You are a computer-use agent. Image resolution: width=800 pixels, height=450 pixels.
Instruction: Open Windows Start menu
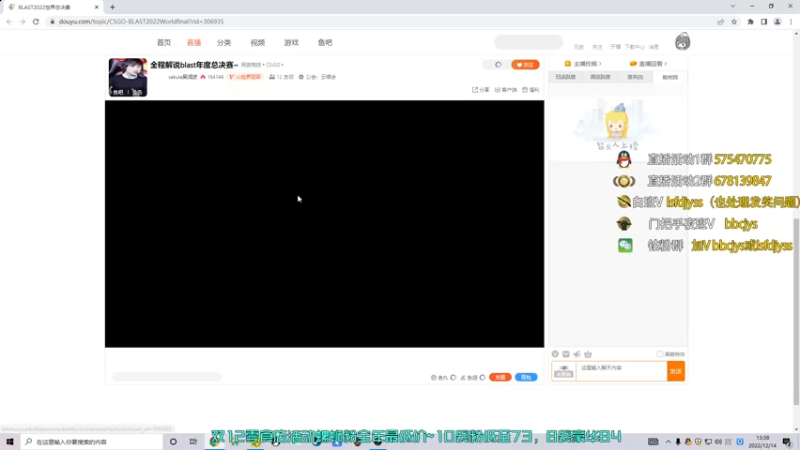(x=10, y=442)
